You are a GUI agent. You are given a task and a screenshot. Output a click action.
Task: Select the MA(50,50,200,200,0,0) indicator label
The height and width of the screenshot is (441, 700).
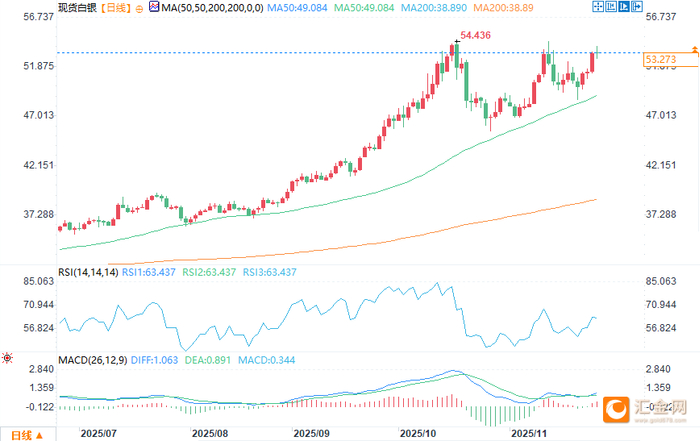pos(212,8)
